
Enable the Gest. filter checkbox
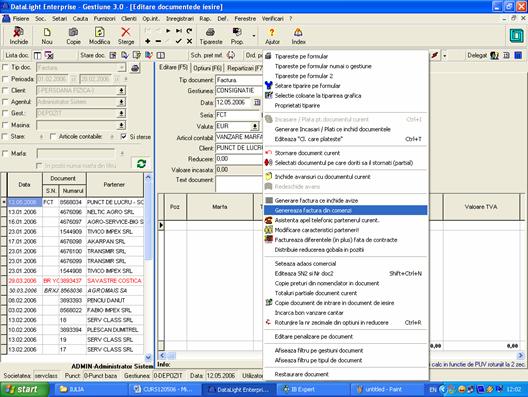pos(5,113)
